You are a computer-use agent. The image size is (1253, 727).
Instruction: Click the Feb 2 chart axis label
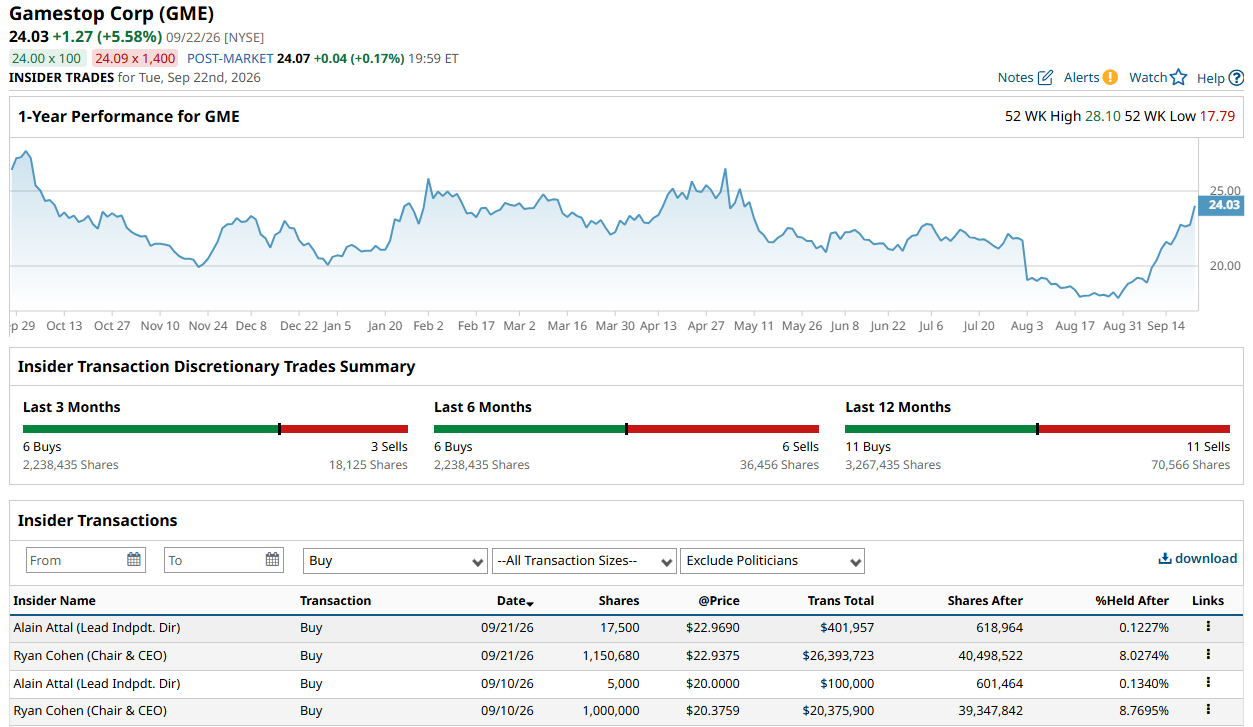coord(428,326)
